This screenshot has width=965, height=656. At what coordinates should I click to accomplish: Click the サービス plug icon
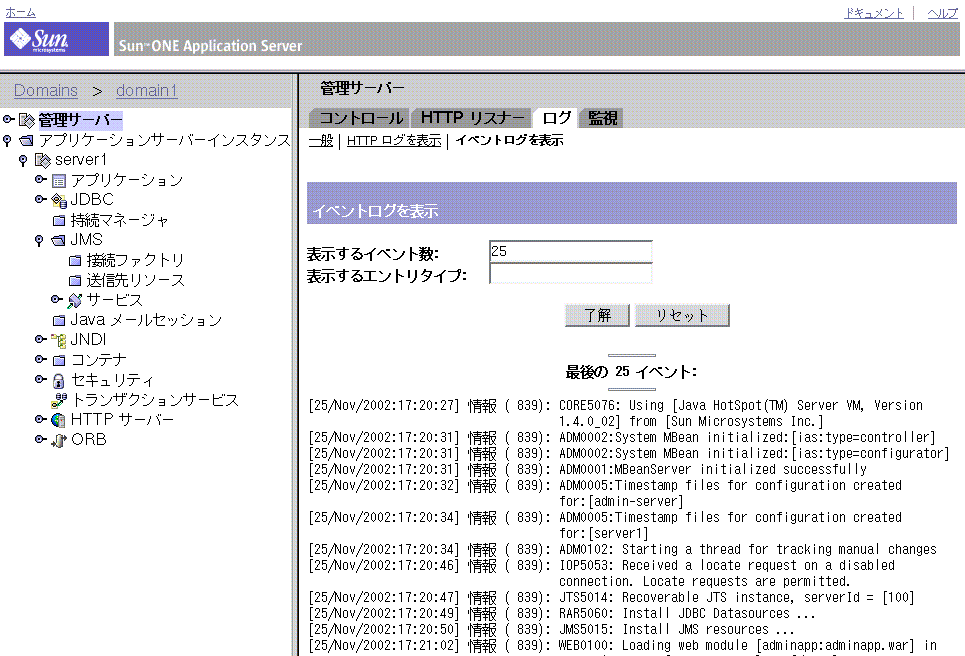74,301
